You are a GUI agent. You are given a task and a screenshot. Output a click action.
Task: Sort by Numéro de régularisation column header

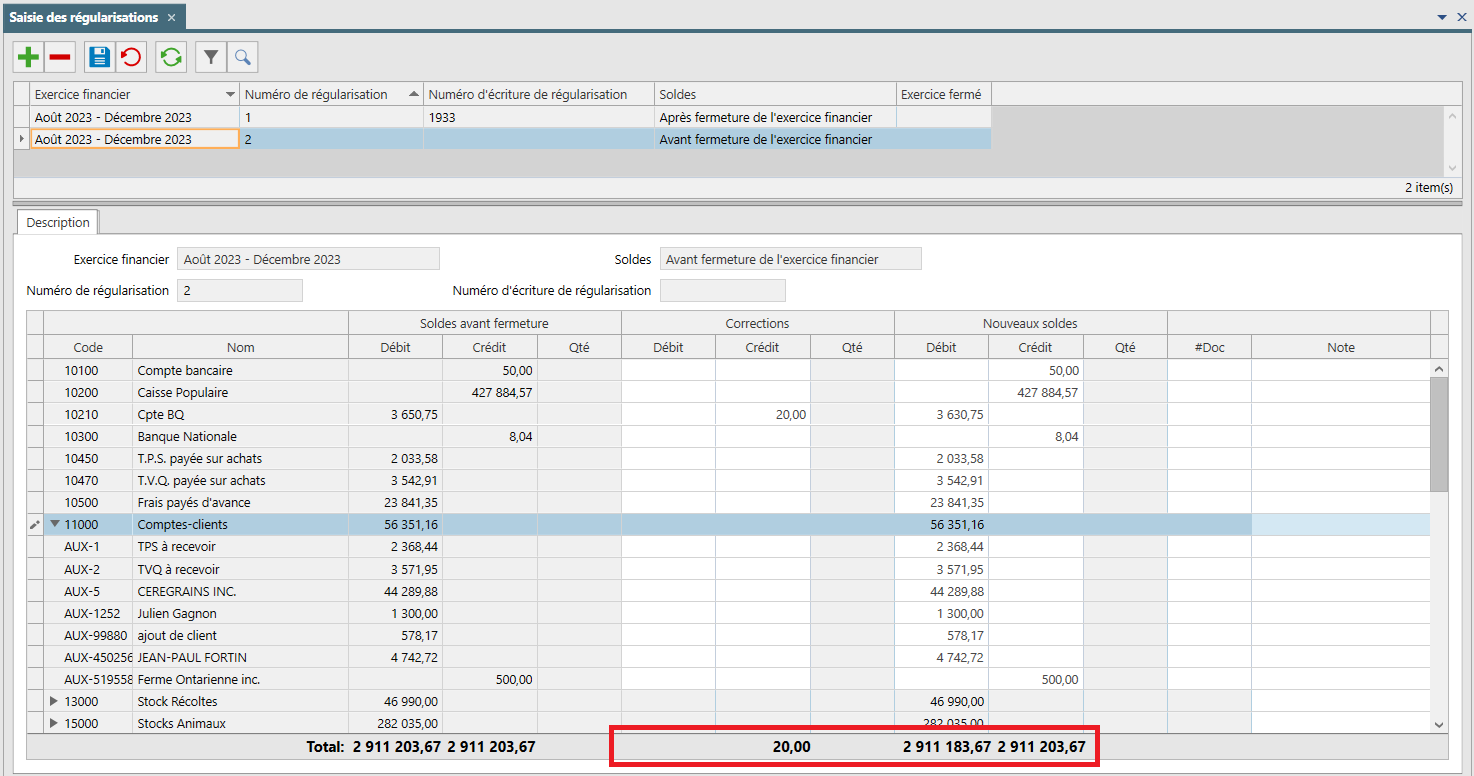[x=332, y=94]
